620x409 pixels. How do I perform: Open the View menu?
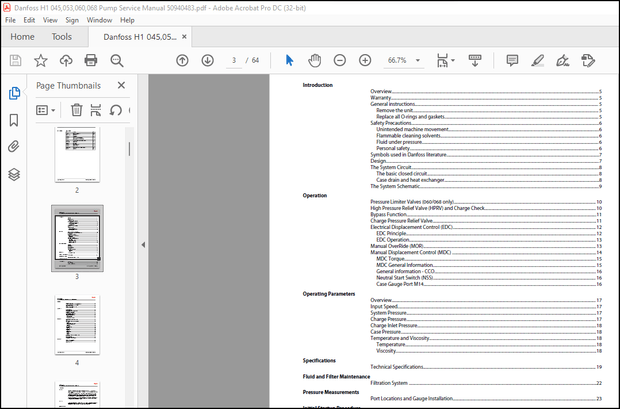[50, 20]
